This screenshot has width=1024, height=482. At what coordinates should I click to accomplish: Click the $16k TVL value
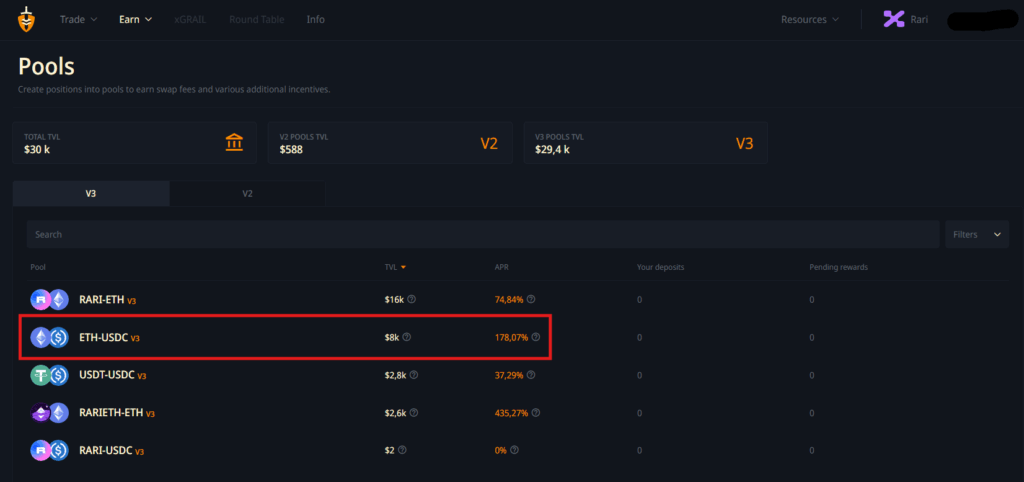coord(394,300)
